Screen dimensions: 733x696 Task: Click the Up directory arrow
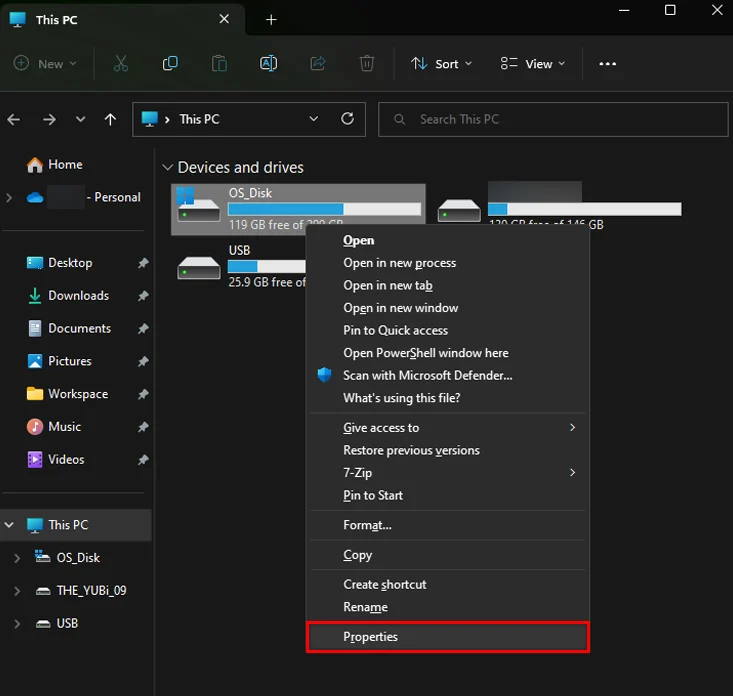click(110, 119)
